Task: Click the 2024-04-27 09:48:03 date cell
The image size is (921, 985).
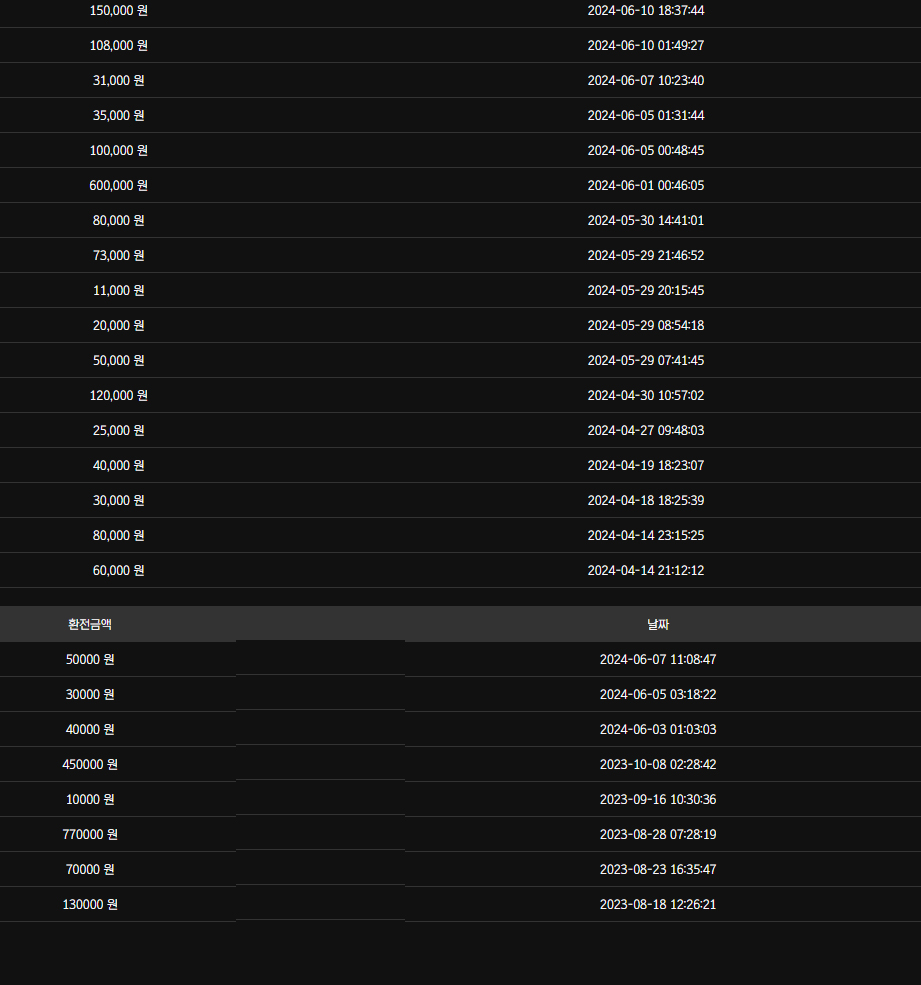Action: pos(645,430)
